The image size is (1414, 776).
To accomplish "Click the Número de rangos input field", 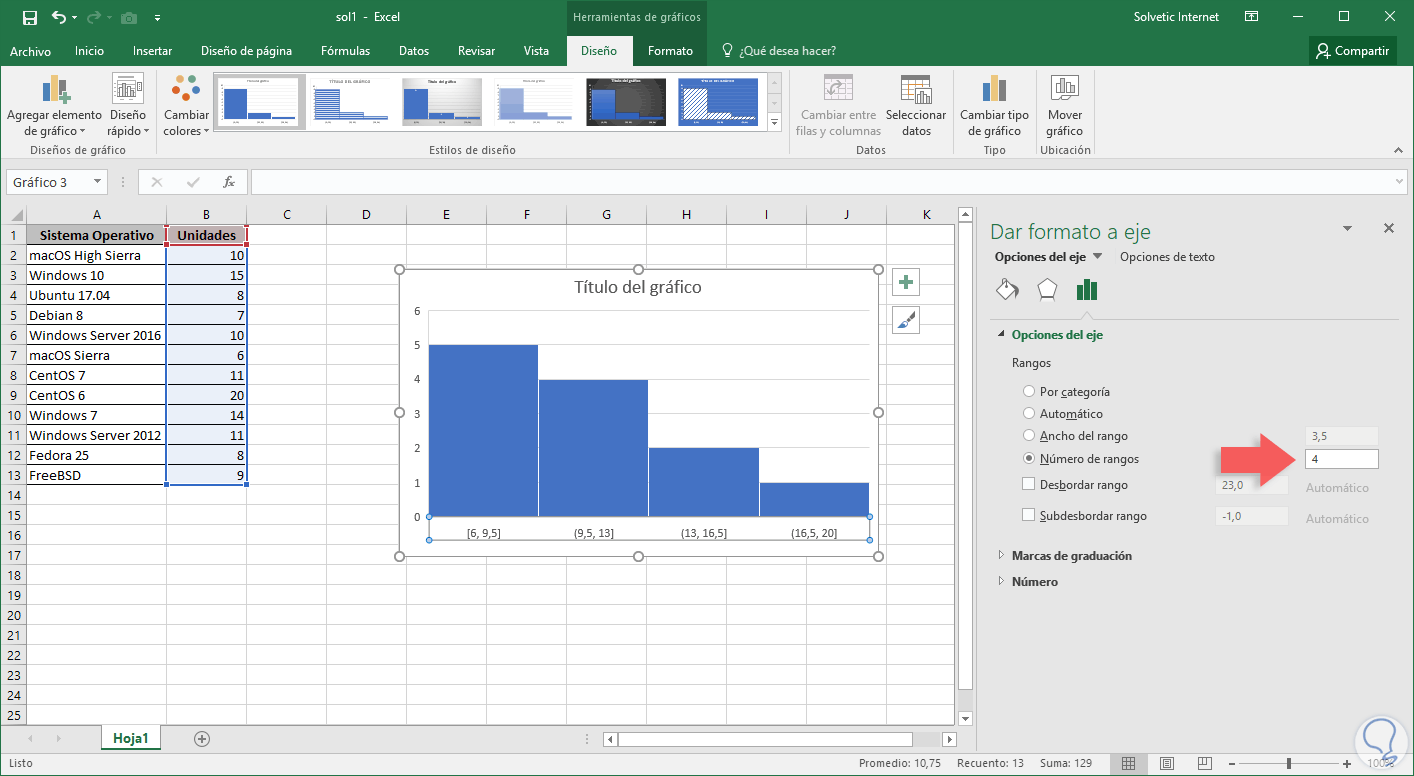I will pyautogui.click(x=1341, y=459).
